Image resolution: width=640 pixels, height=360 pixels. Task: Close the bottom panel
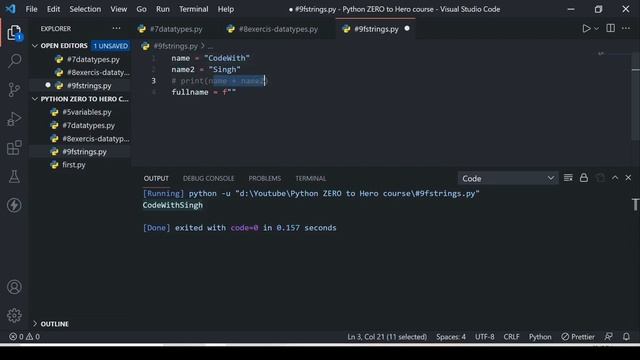(x=628, y=178)
